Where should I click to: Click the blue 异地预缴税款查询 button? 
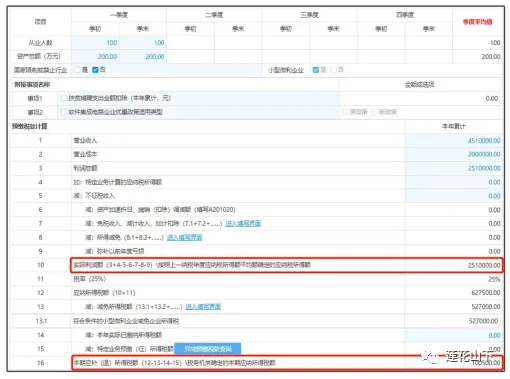208,349
